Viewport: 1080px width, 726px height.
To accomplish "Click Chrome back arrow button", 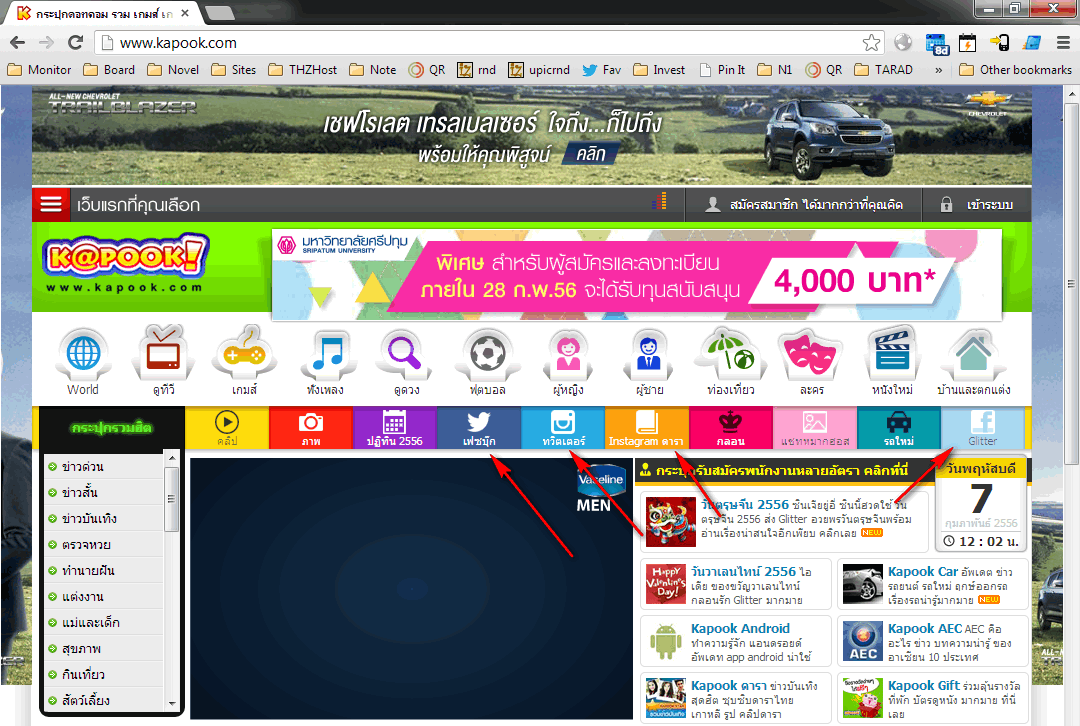I will (17, 43).
